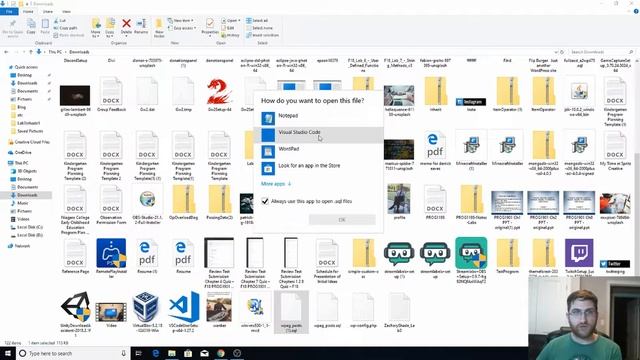Select Music under This PC
This screenshot has height=360, width=640.
(22, 203)
